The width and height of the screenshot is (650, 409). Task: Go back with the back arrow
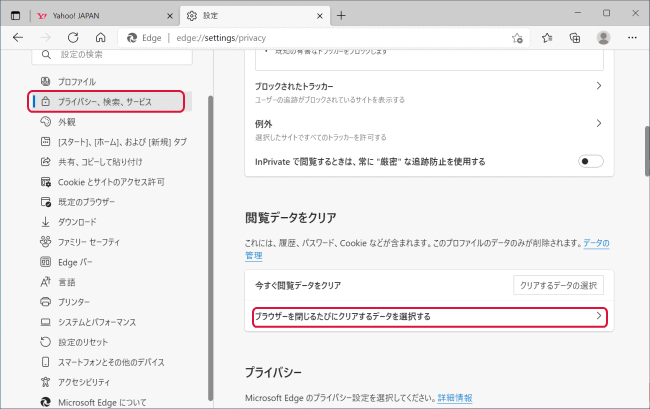(x=18, y=38)
